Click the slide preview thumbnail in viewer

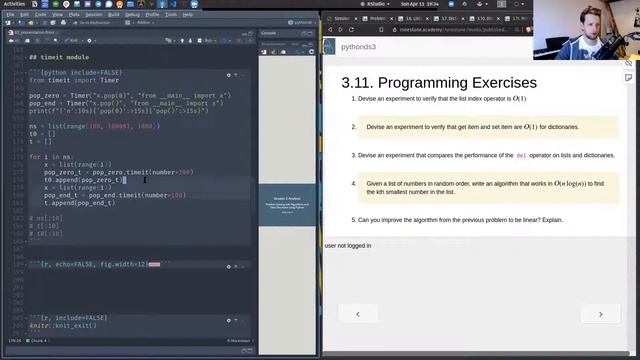point(287,205)
